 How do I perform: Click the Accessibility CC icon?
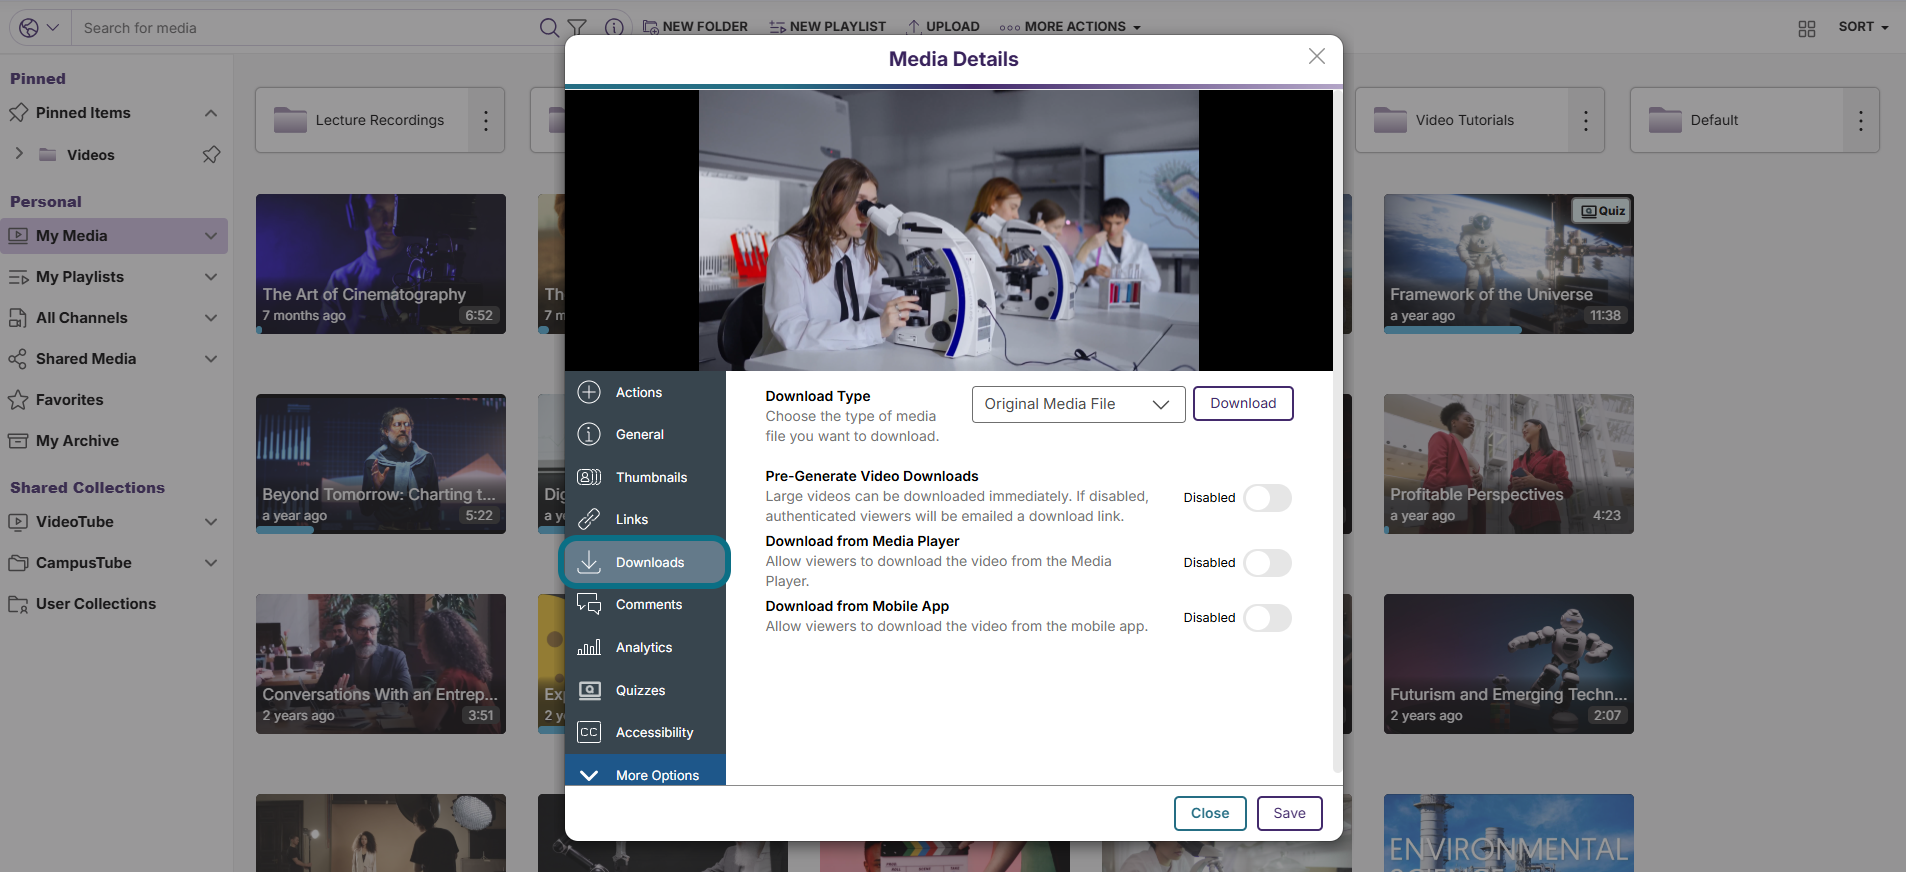(589, 732)
